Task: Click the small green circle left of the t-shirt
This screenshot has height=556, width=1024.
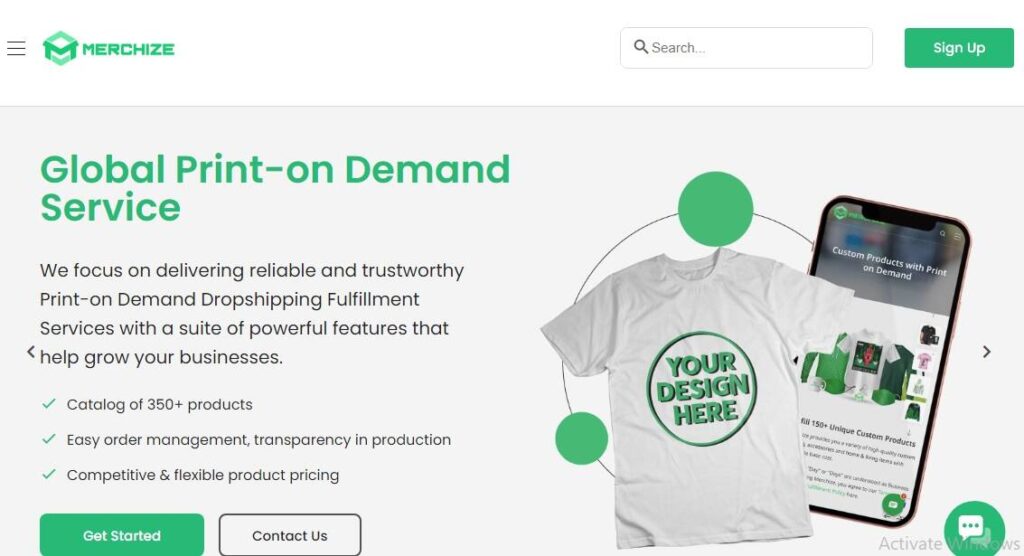Action: [x=581, y=438]
